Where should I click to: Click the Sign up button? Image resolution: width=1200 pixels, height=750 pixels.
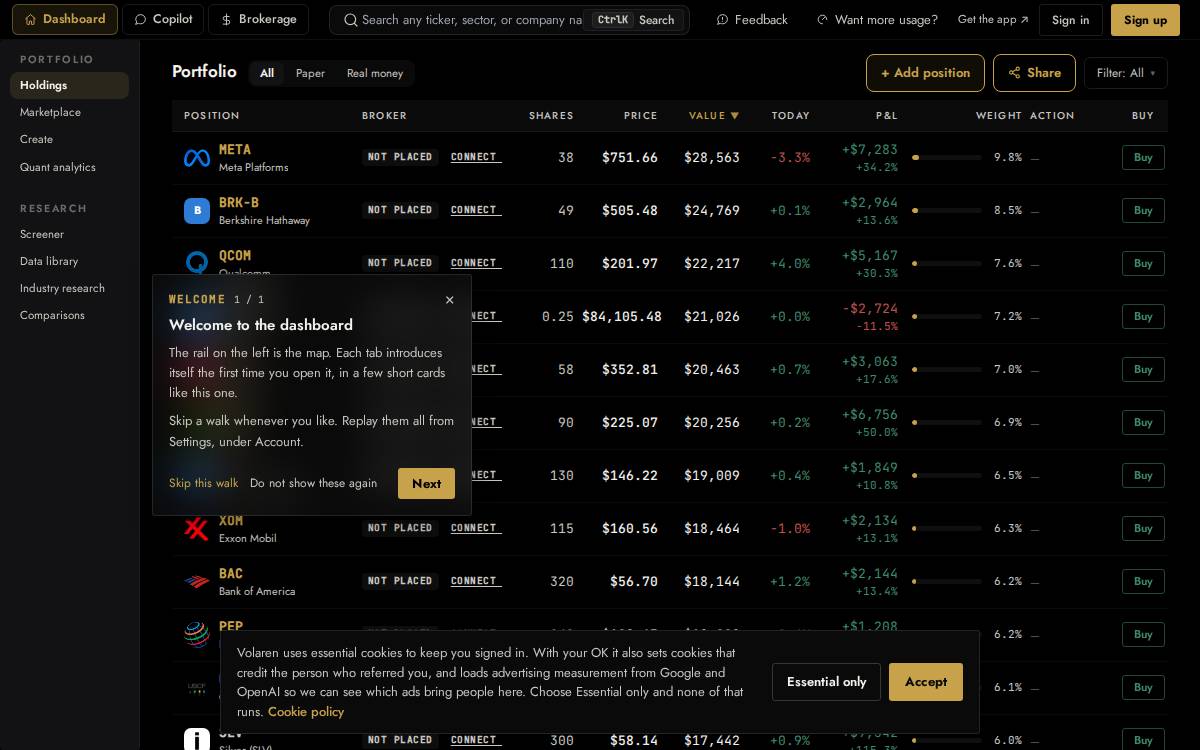[x=1145, y=20]
